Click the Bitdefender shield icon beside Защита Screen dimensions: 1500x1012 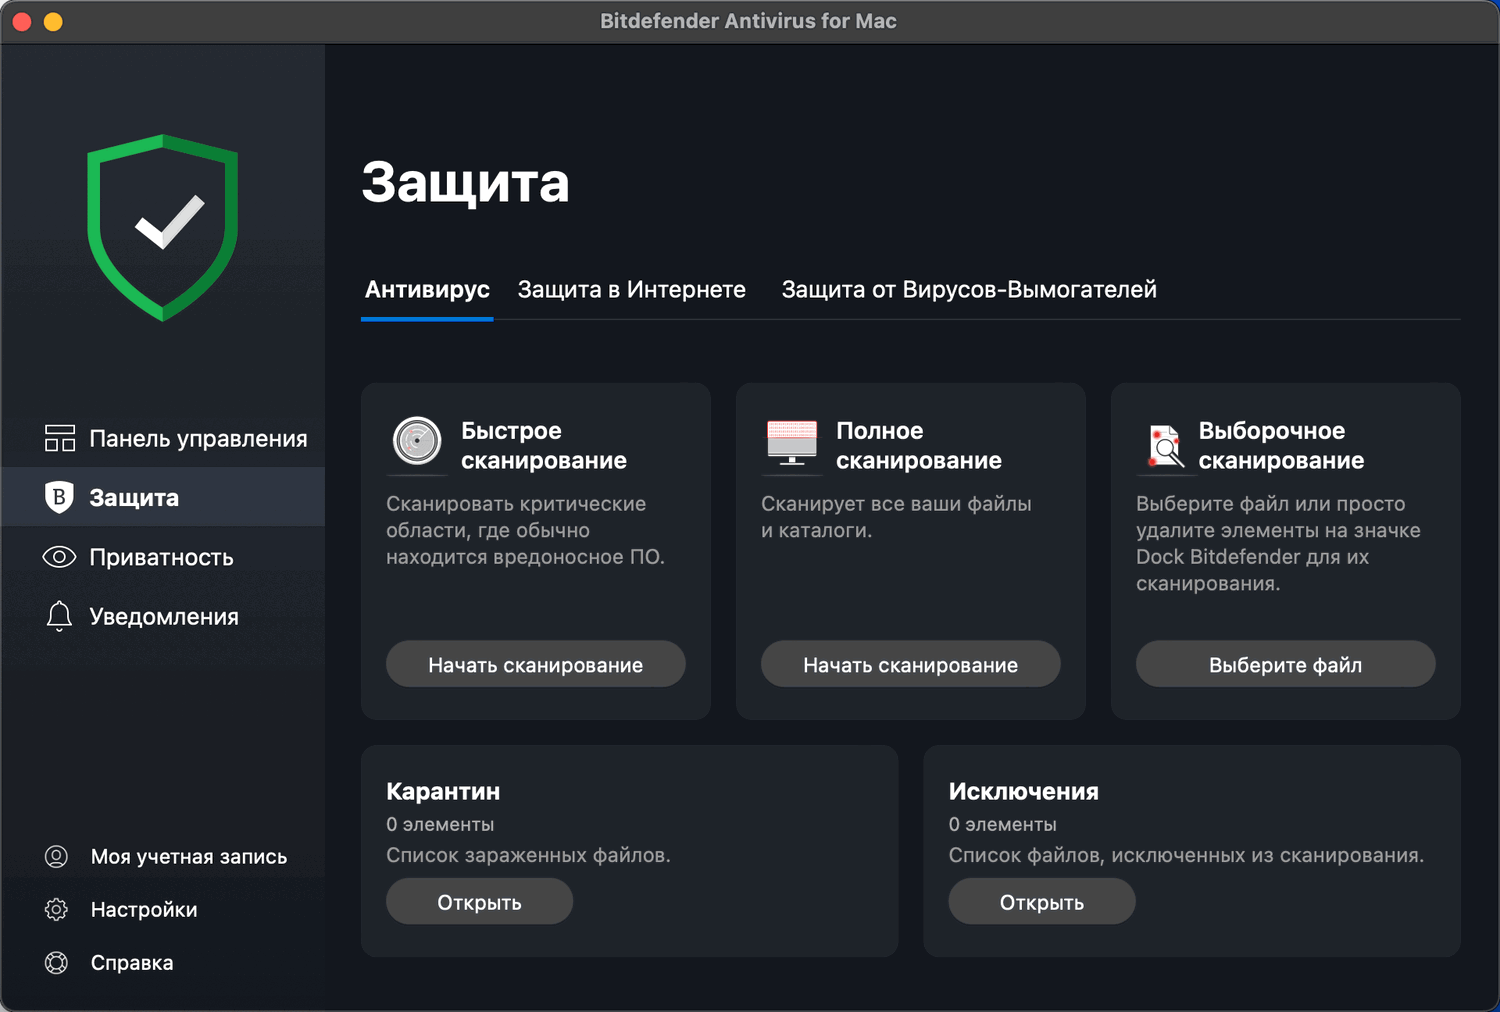tap(60, 497)
